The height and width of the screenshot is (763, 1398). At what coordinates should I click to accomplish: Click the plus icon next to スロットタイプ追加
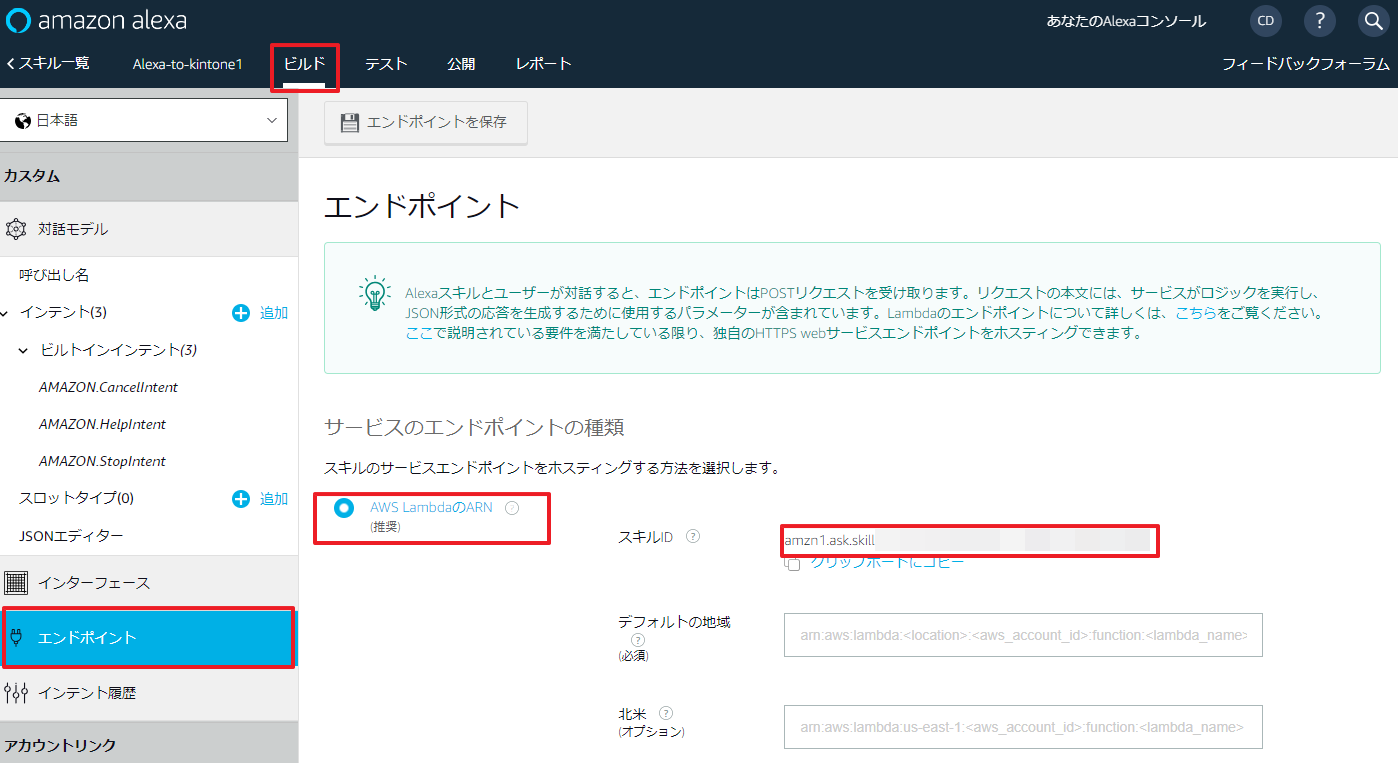point(241,498)
